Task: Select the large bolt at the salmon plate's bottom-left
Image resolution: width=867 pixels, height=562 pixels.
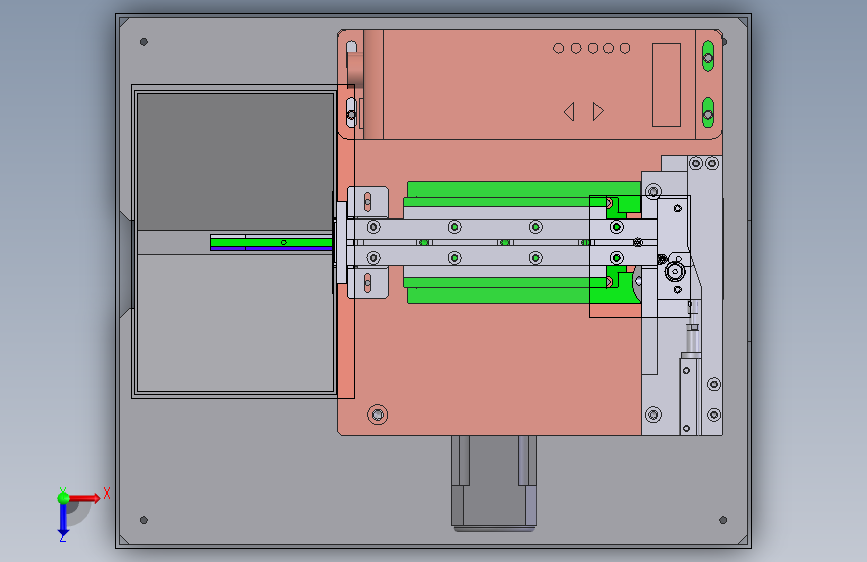Action: pos(378,414)
